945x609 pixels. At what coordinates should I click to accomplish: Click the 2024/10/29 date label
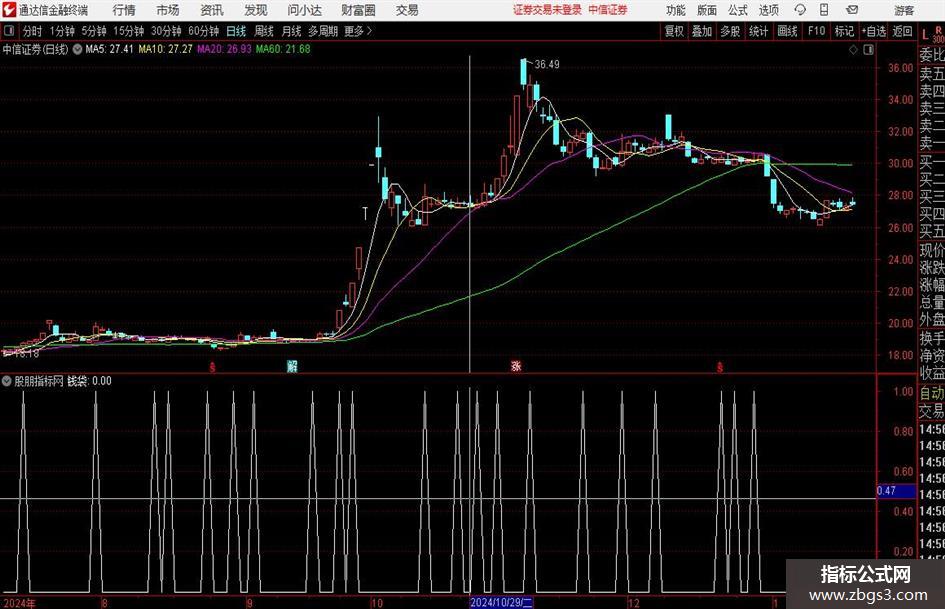501,602
